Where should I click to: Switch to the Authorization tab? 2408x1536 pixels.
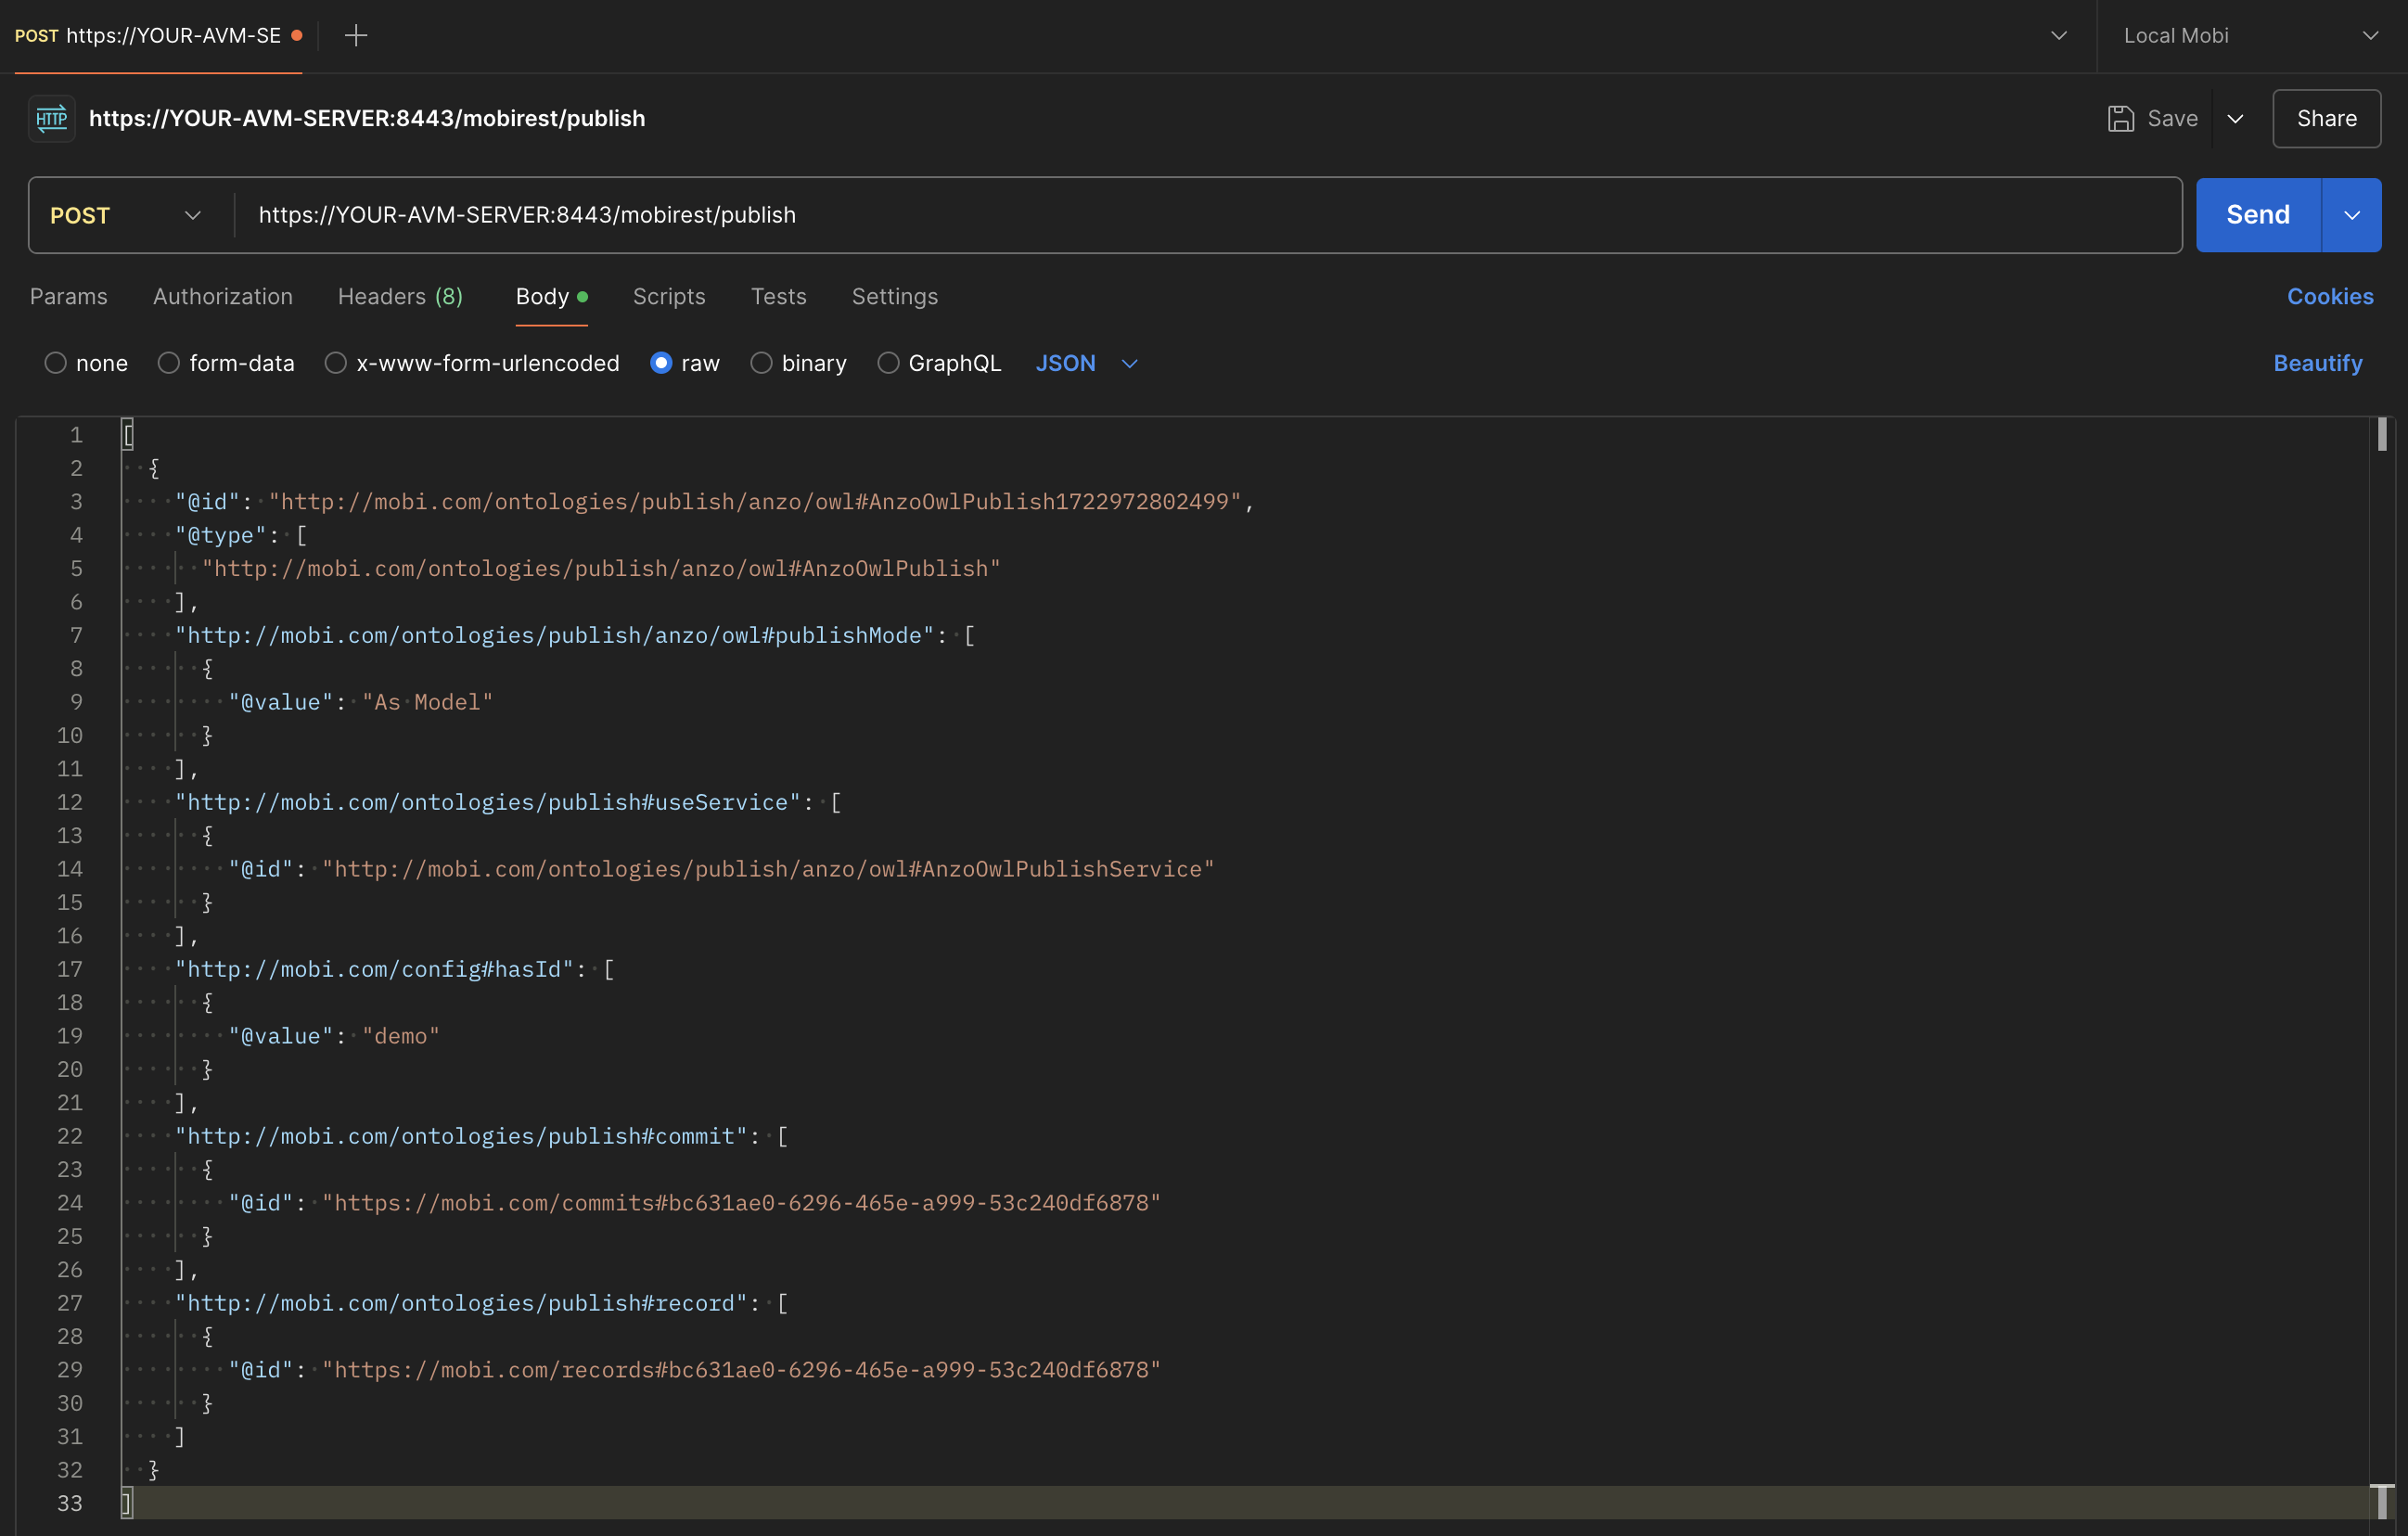pyautogui.click(x=223, y=297)
